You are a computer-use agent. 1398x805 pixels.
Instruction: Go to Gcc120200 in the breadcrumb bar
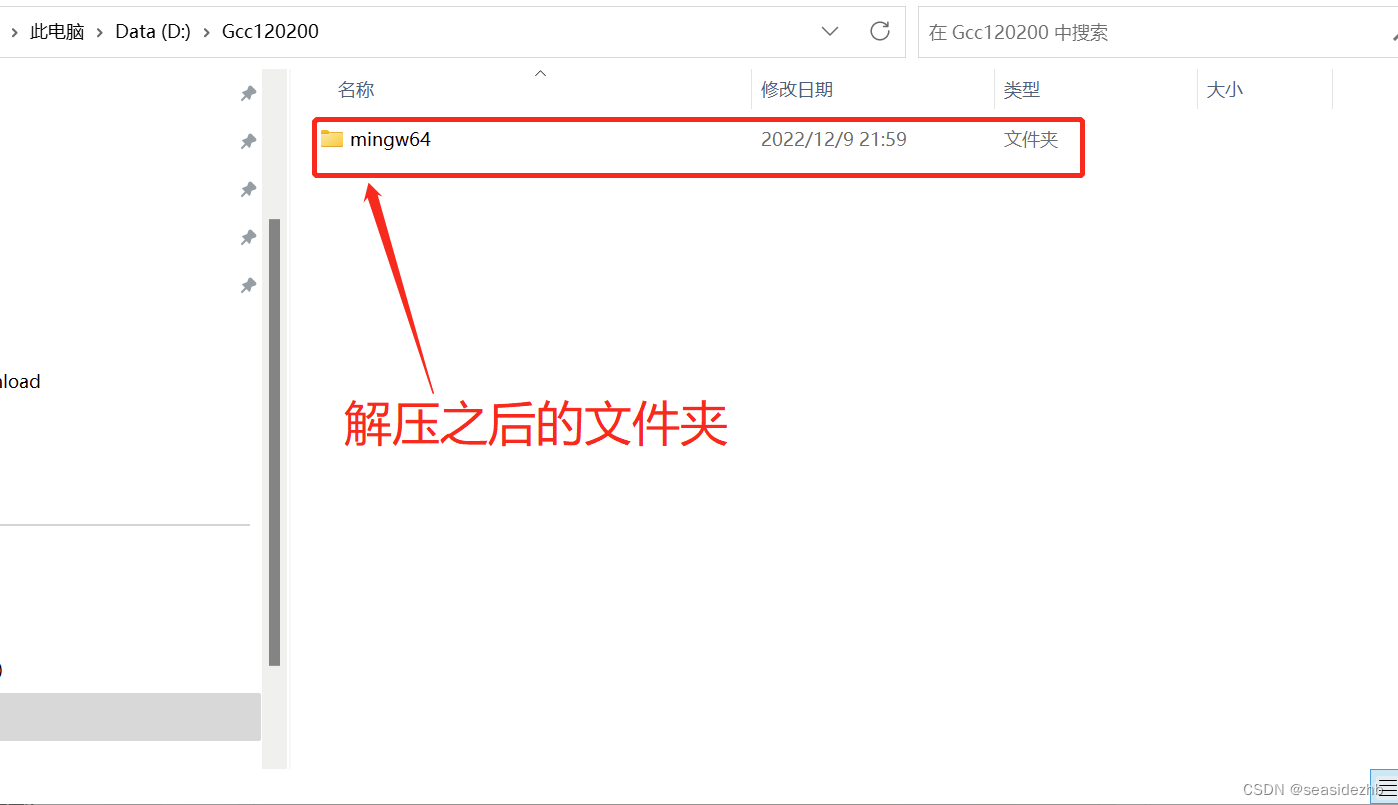click(x=270, y=31)
